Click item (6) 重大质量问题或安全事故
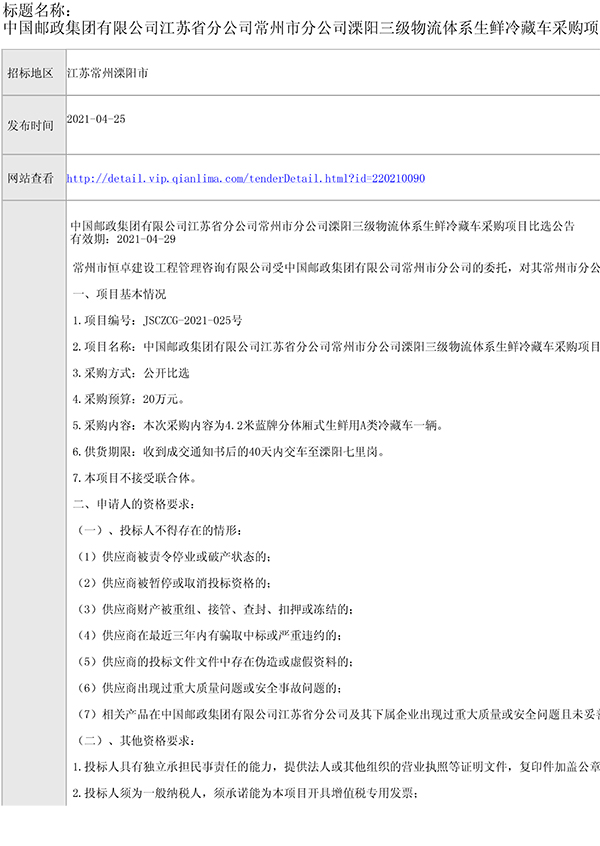Viewport: 600px width, 846px height. coord(208,689)
